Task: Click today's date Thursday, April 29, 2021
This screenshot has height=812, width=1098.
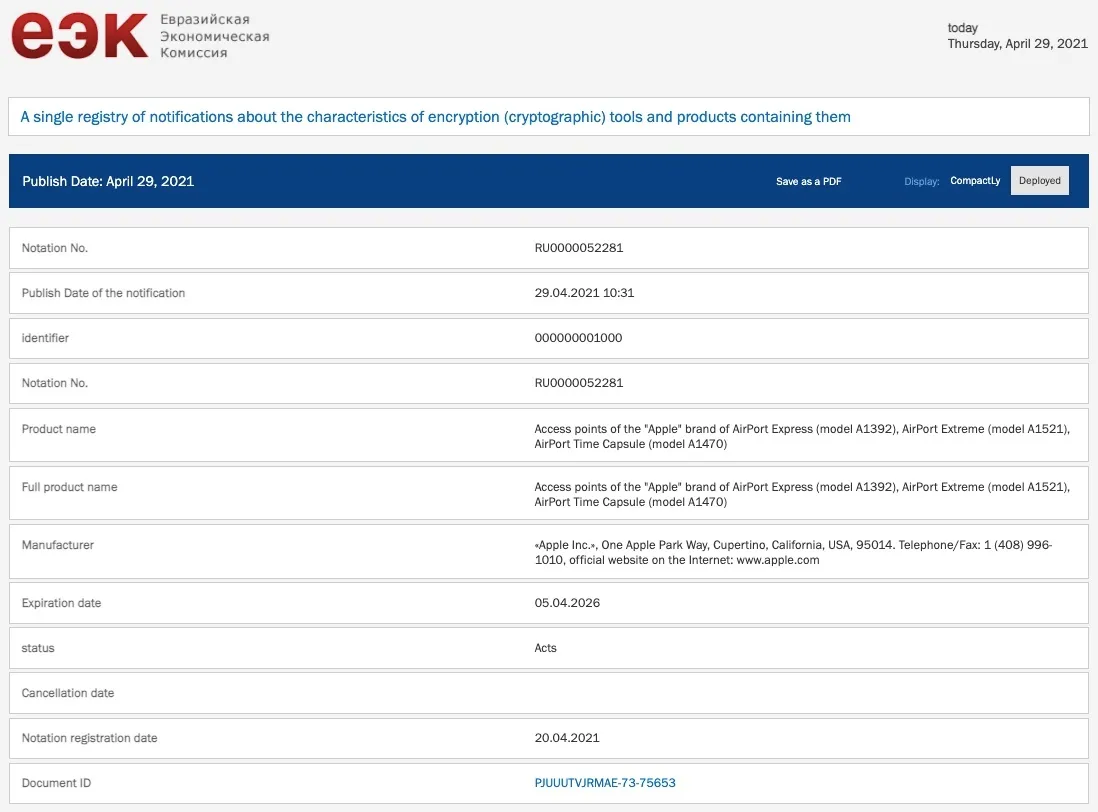Action: 1017,44
